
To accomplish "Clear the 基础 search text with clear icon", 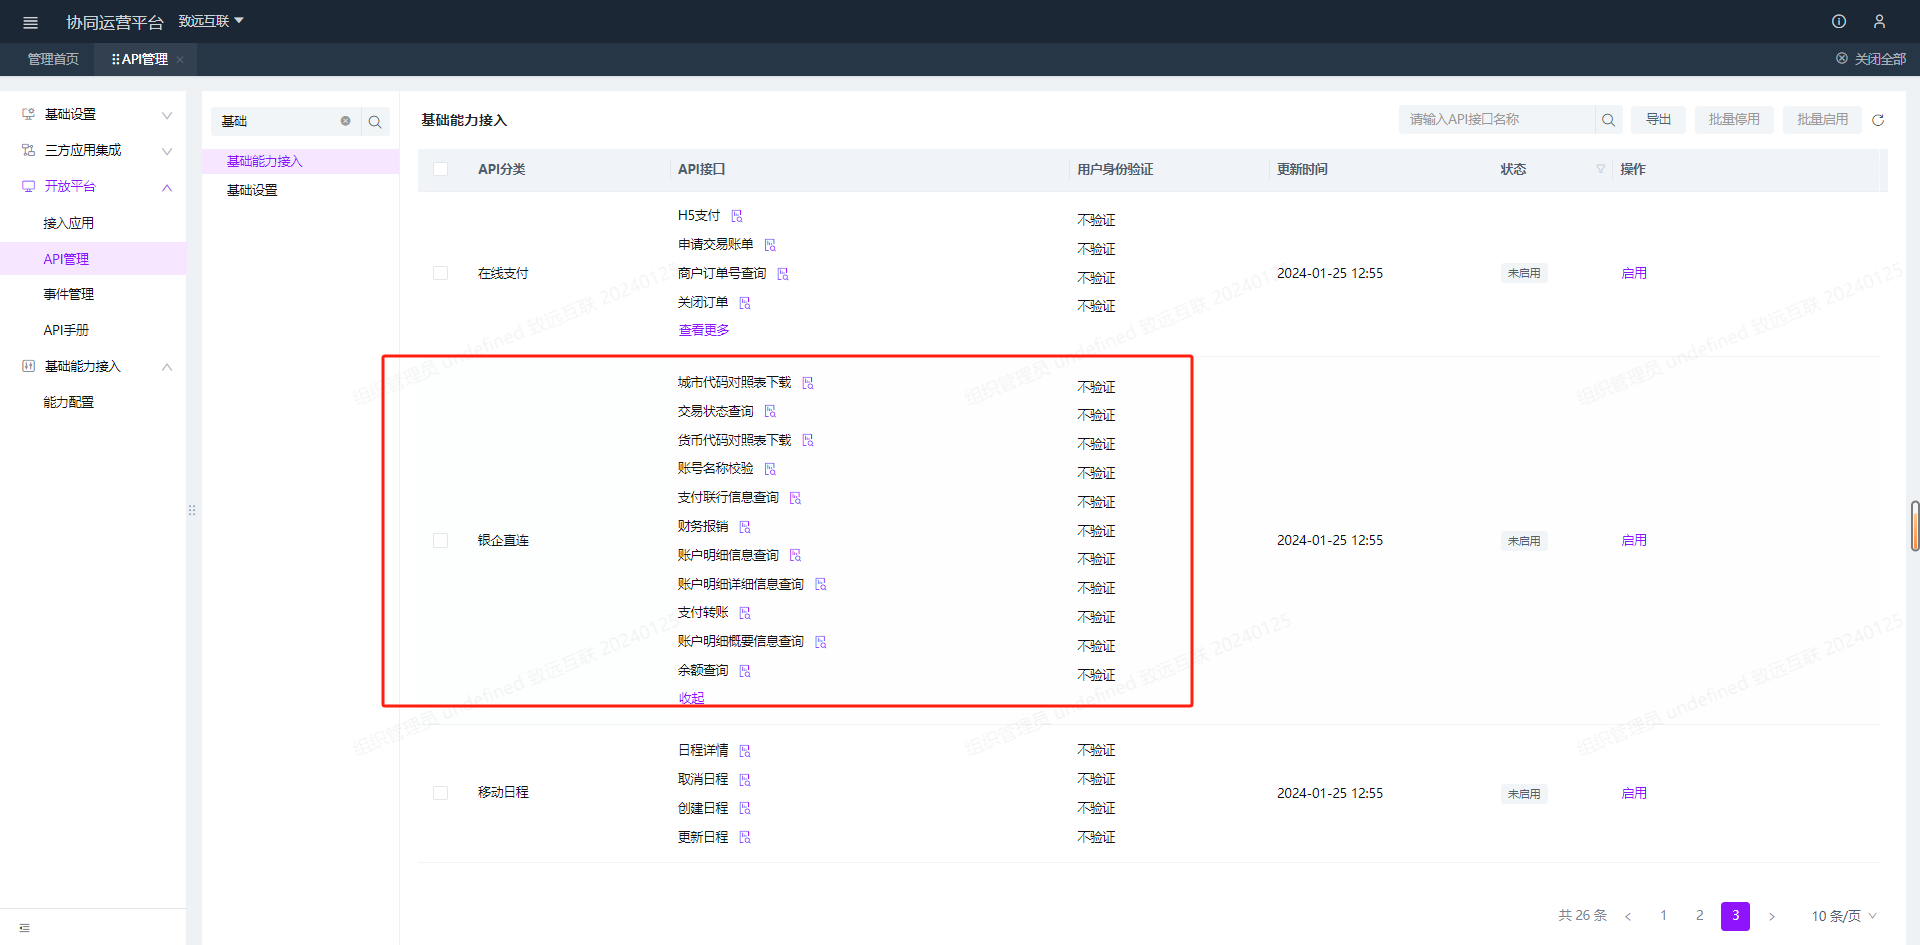I will 345,121.
